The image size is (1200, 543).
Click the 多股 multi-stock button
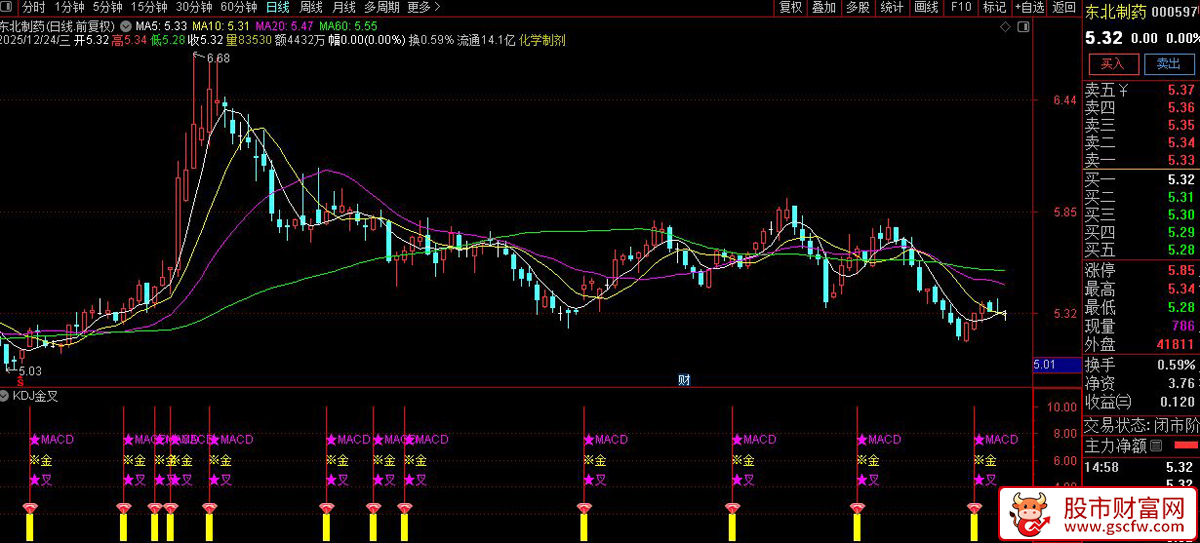(x=858, y=7)
